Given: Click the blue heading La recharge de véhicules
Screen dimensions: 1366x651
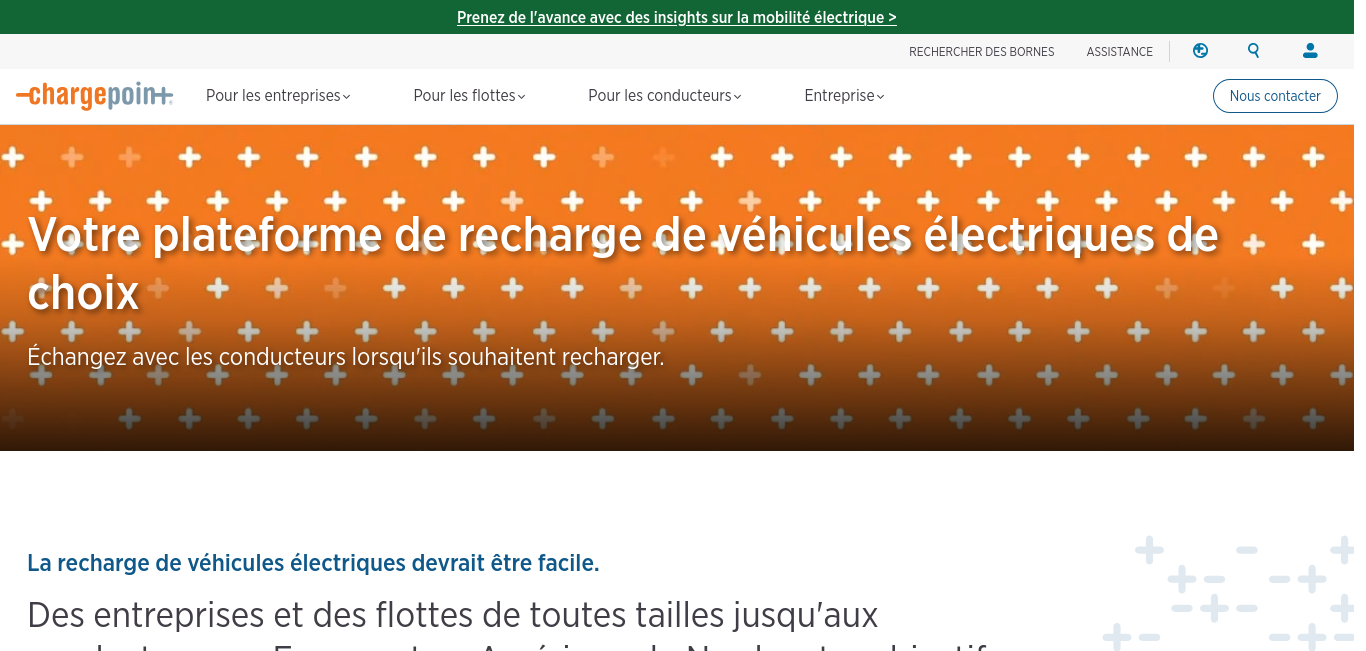Looking at the screenshot, I should 313,563.
